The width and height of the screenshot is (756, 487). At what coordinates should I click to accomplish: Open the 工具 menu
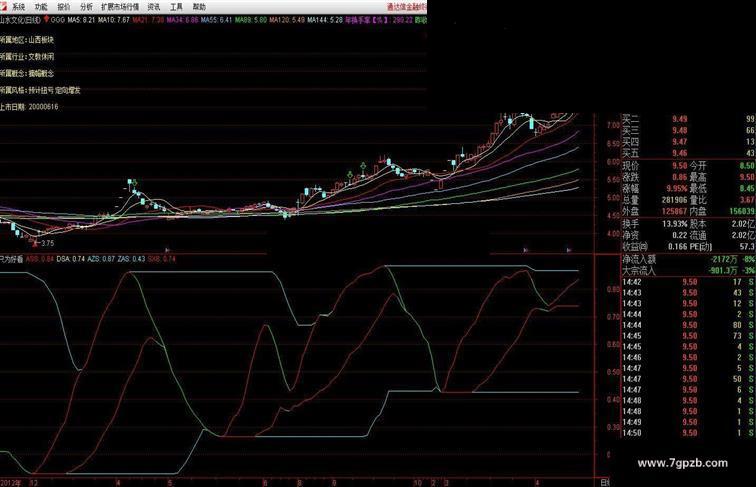[176, 7]
